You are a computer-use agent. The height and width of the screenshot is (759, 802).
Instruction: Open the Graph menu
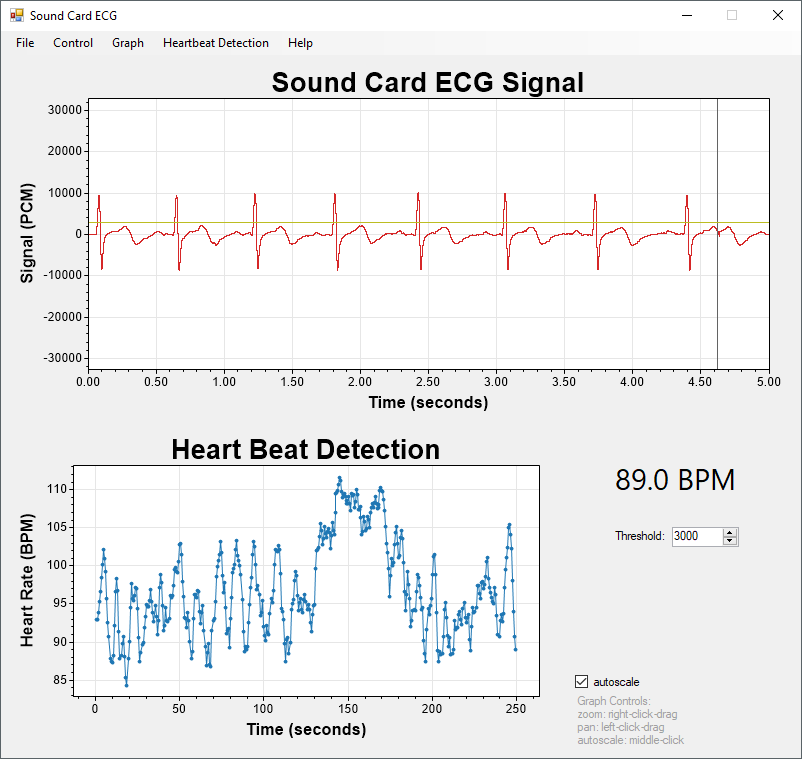click(x=128, y=43)
